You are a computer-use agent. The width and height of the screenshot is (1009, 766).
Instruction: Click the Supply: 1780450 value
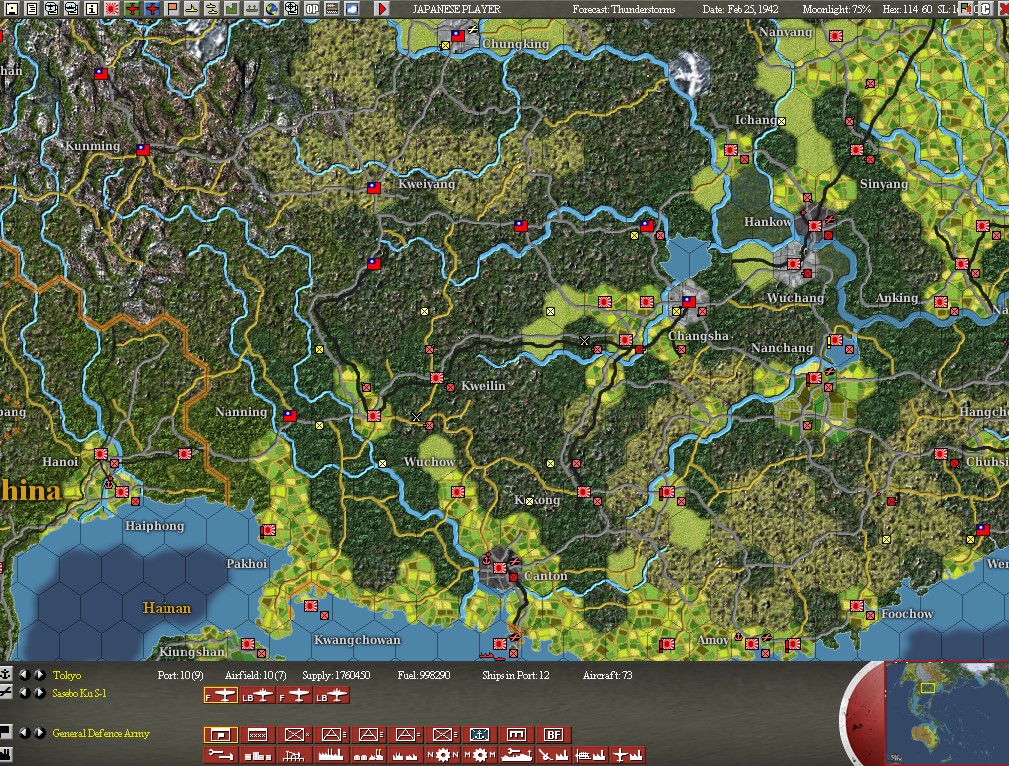tap(336, 675)
